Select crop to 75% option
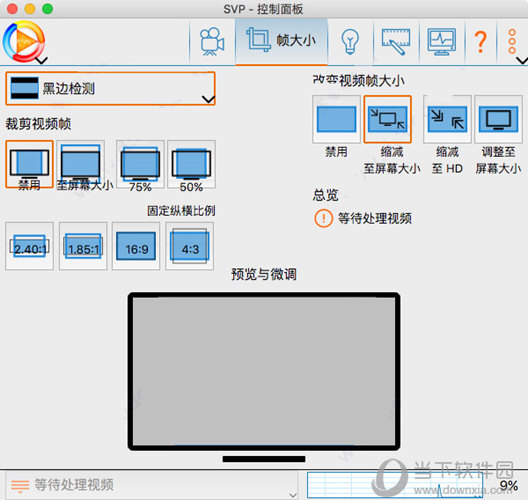 point(140,164)
